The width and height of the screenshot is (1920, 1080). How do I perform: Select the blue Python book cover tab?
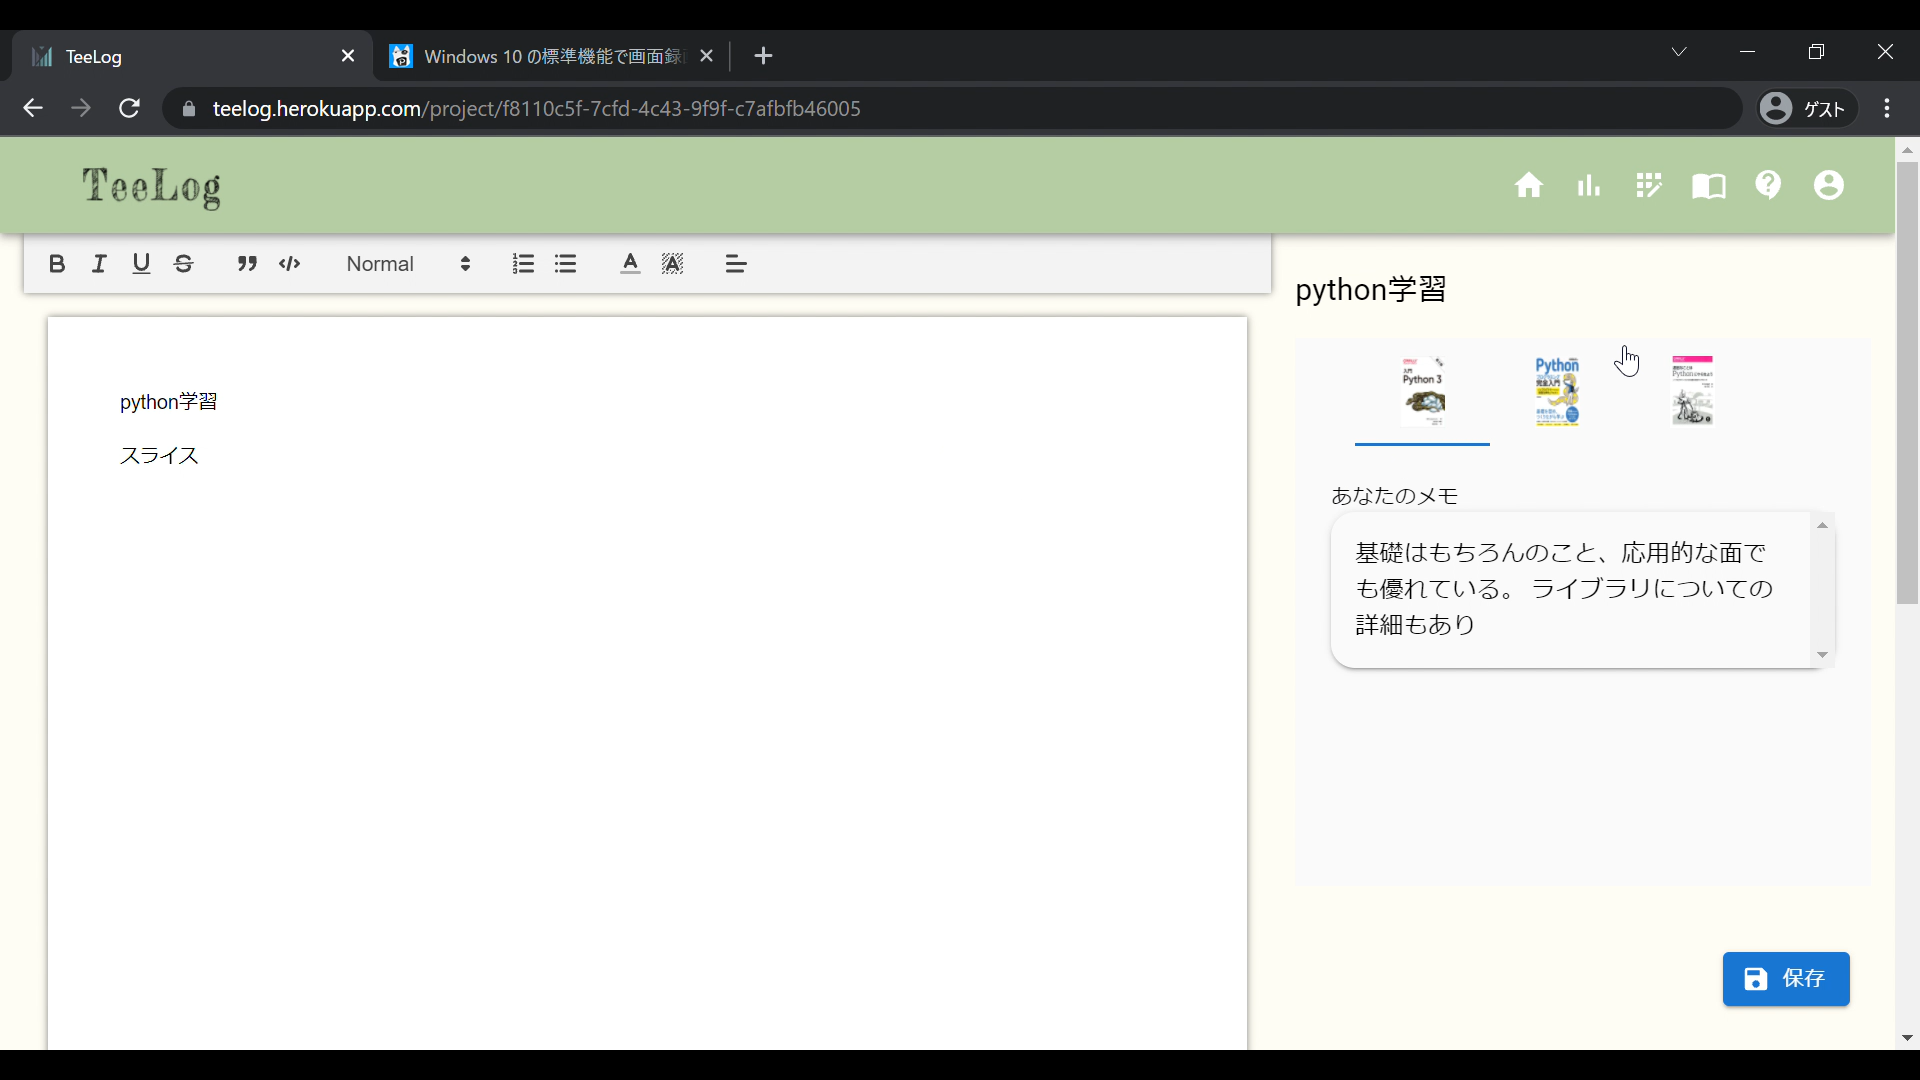(1557, 391)
